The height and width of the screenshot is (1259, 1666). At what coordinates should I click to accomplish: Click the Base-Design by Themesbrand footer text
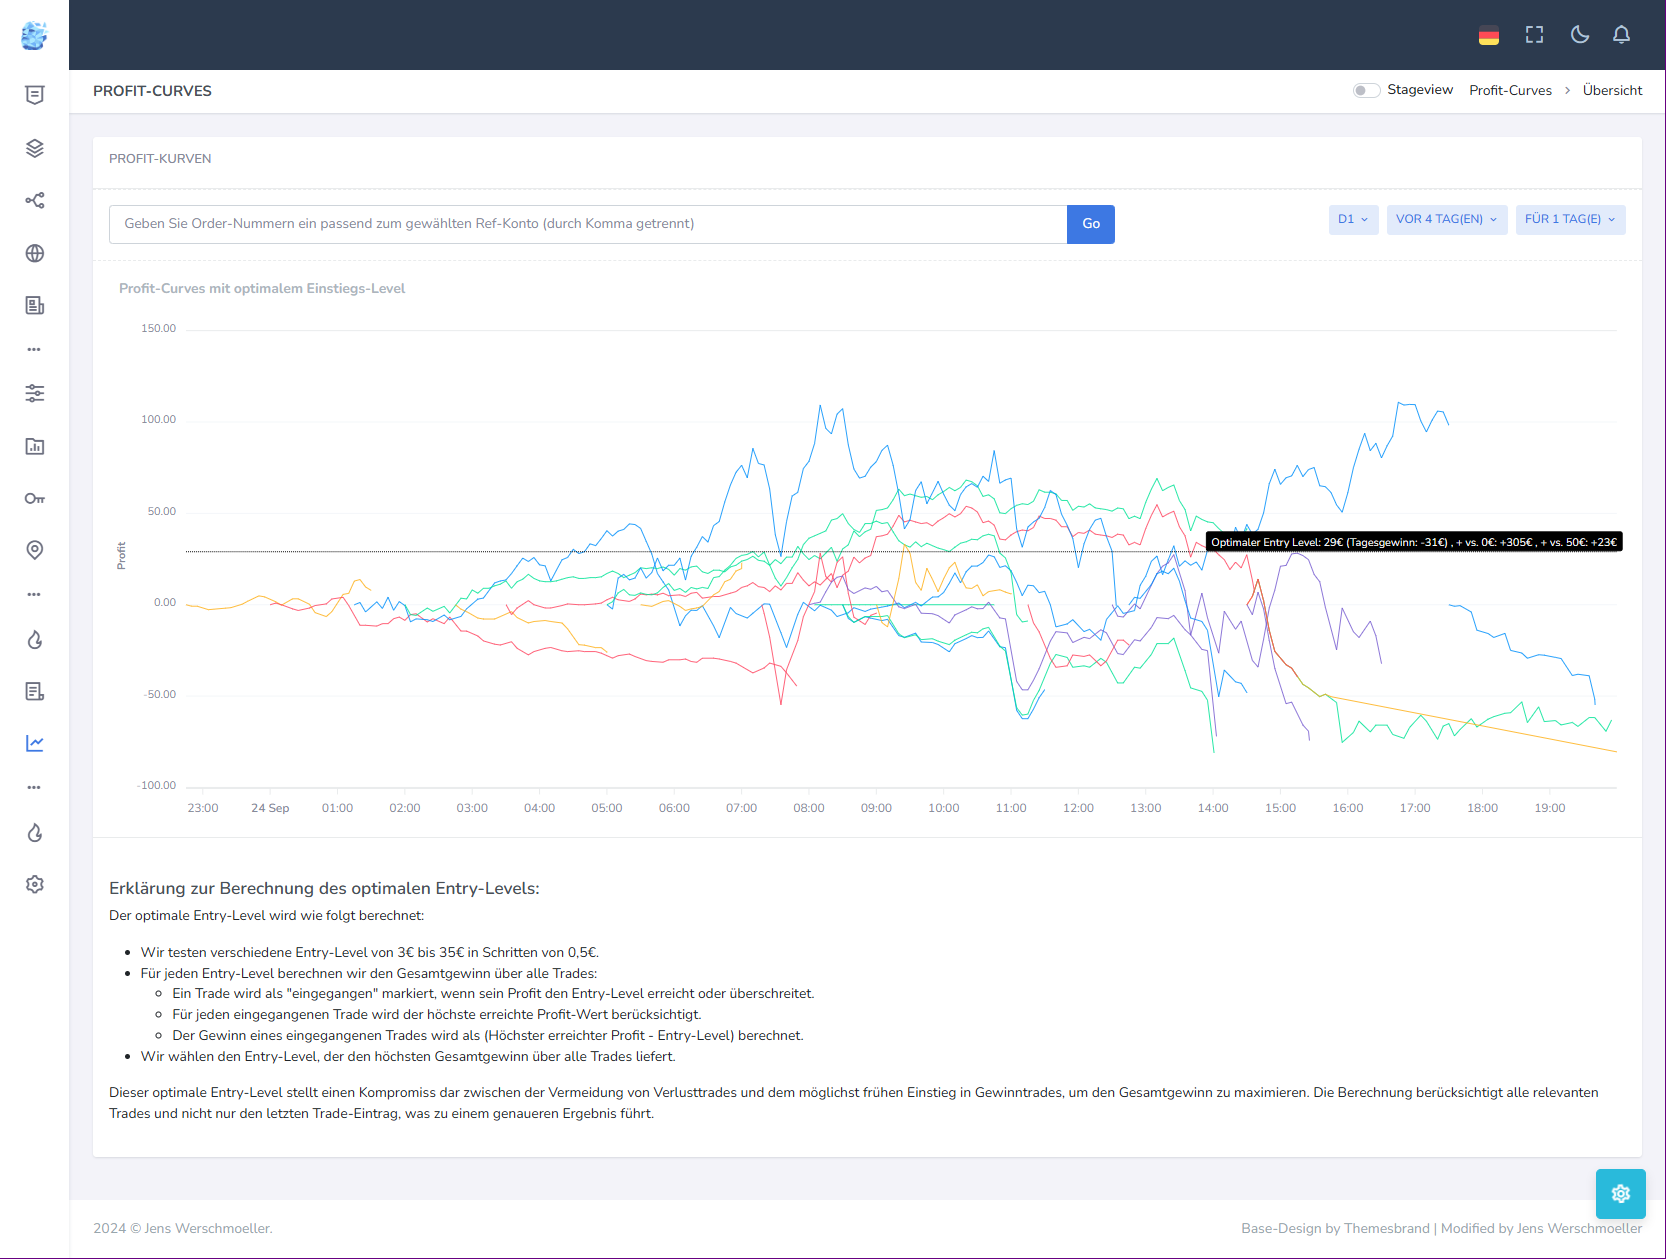coord(1335,1228)
